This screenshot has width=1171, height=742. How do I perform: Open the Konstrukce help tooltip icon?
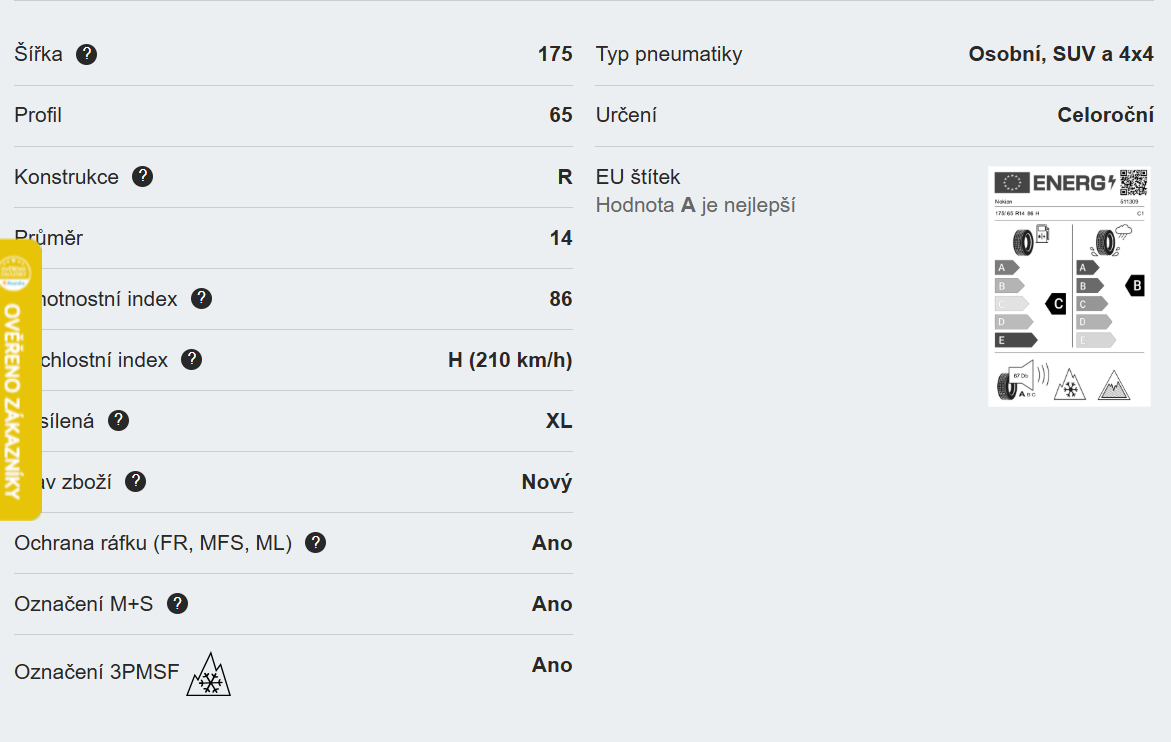pyautogui.click(x=143, y=177)
